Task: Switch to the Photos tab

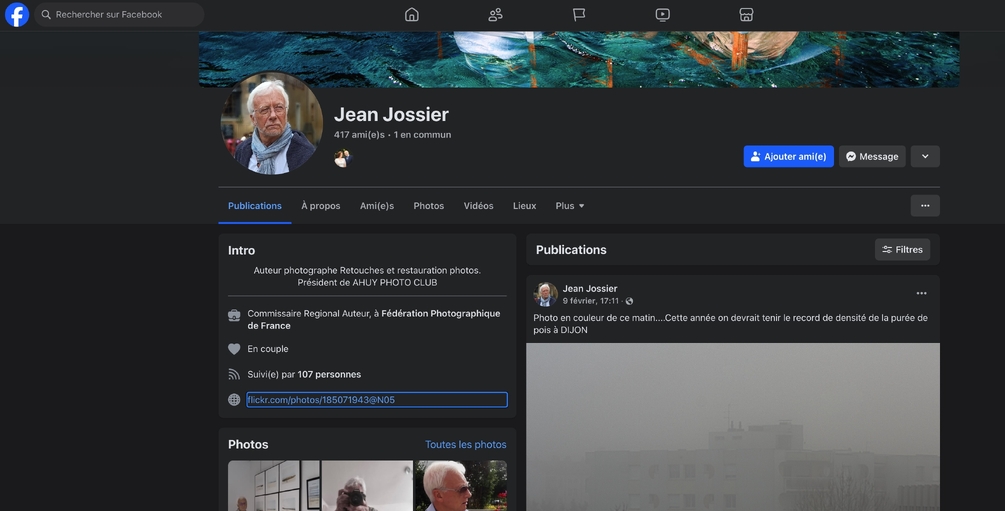Action: pyautogui.click(x=428, y=206)
